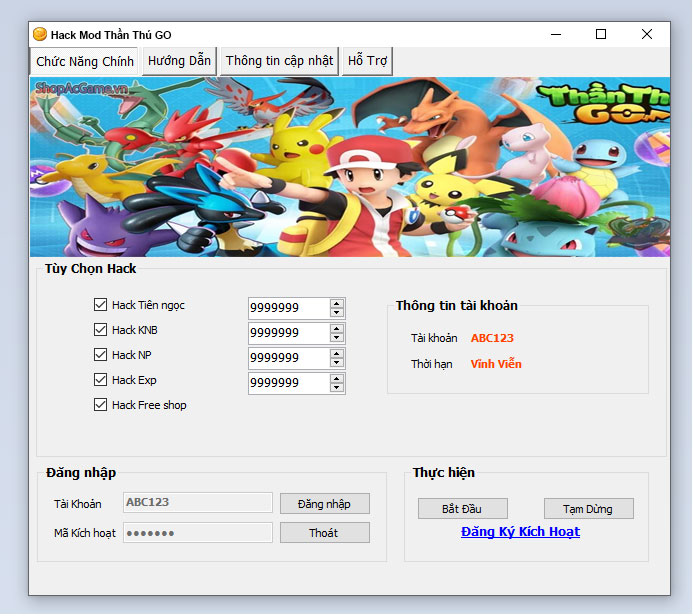Viewport: 693px width, 616px height.
Task: Click the Vĩnh Viễn expiry text
Action: (x=496, y=364)
